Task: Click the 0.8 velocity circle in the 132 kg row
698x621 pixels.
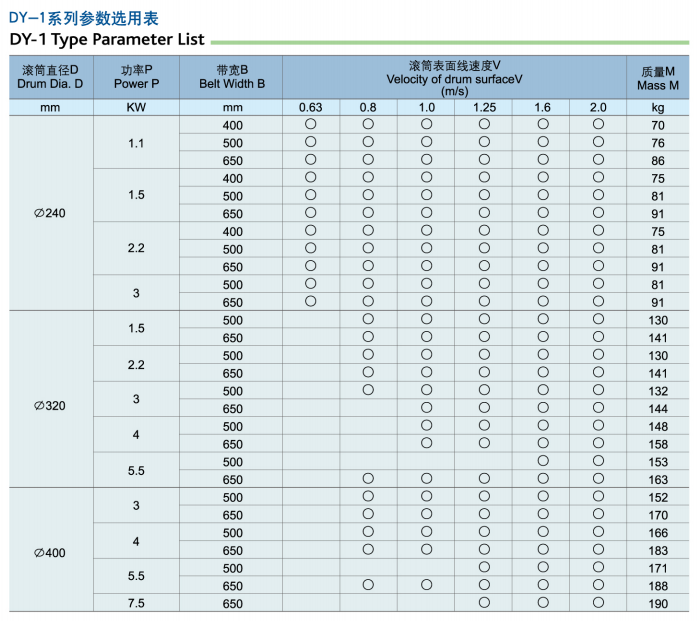Action: point(368,390)
